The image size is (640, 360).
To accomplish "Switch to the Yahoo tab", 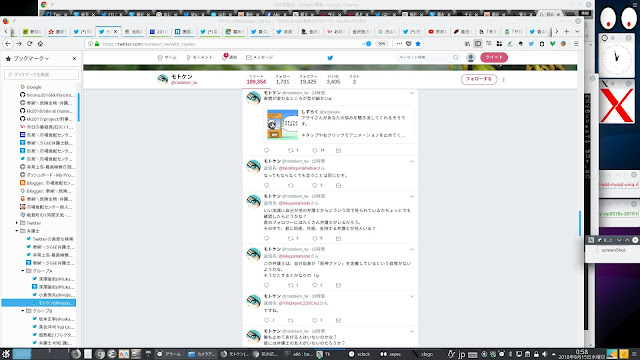I will [336, 31].
